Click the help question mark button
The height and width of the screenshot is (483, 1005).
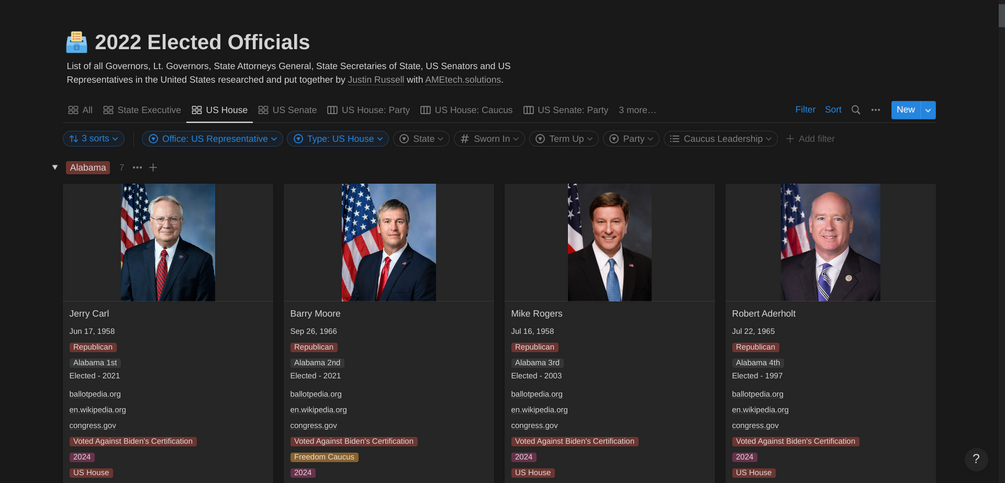pyautogui.click(x=976, y=459)
